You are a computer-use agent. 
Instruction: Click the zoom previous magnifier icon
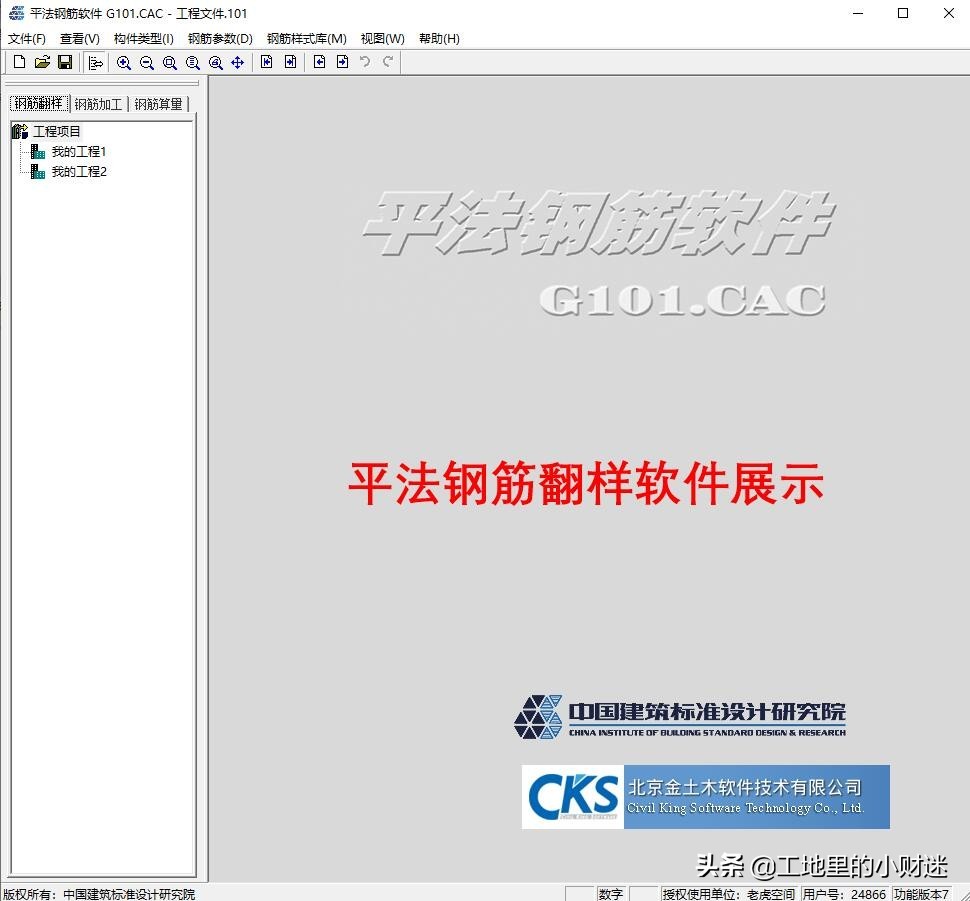[x=215, y=63]
